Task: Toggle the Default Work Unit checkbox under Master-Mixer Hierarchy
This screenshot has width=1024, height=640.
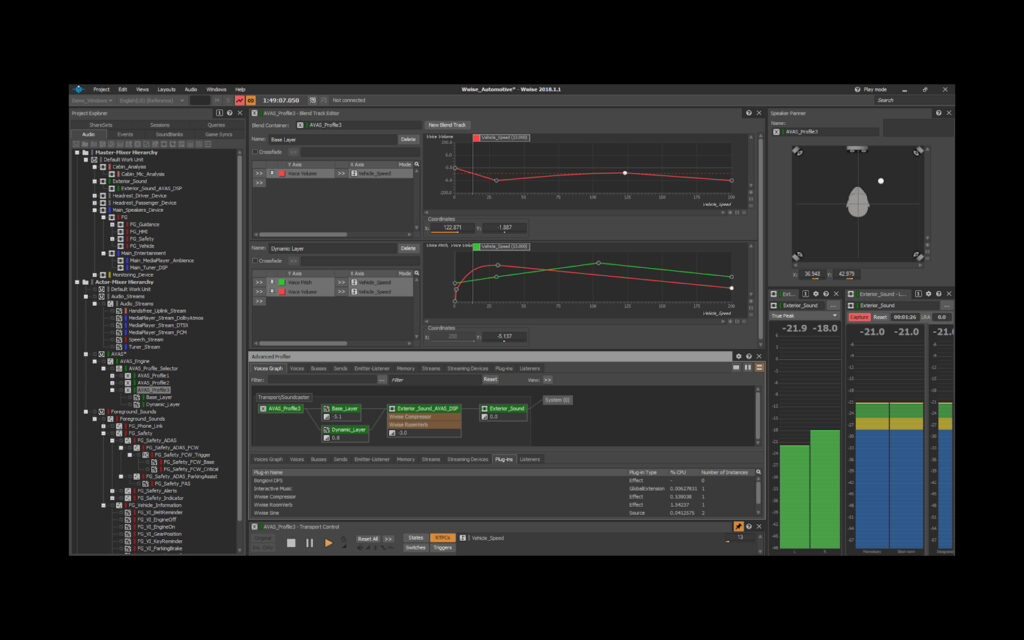Action: pyautogui.click(x=95, y=160)
